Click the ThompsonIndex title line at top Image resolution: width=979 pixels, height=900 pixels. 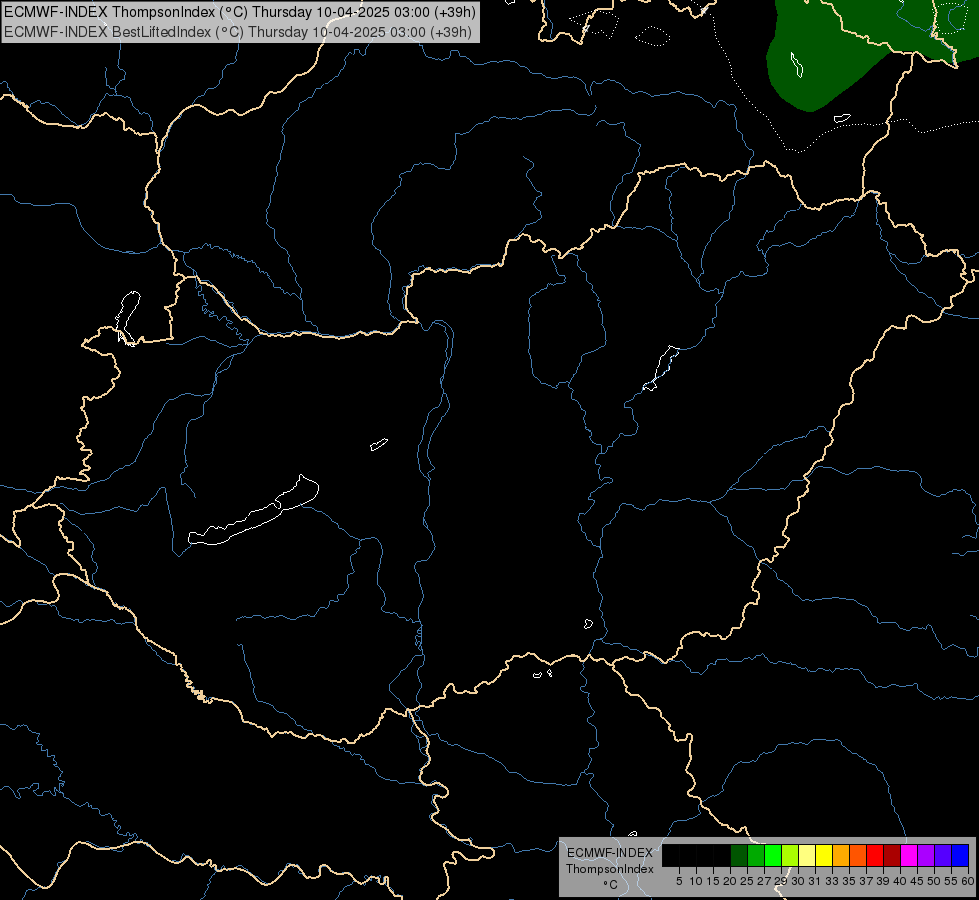click(240, 12)
